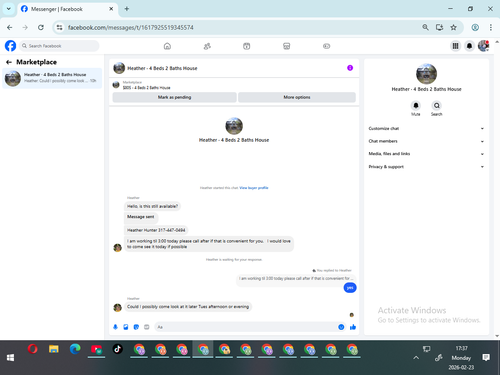
Task: View site information icon in address bar
Action: click(x=59, y=27)
